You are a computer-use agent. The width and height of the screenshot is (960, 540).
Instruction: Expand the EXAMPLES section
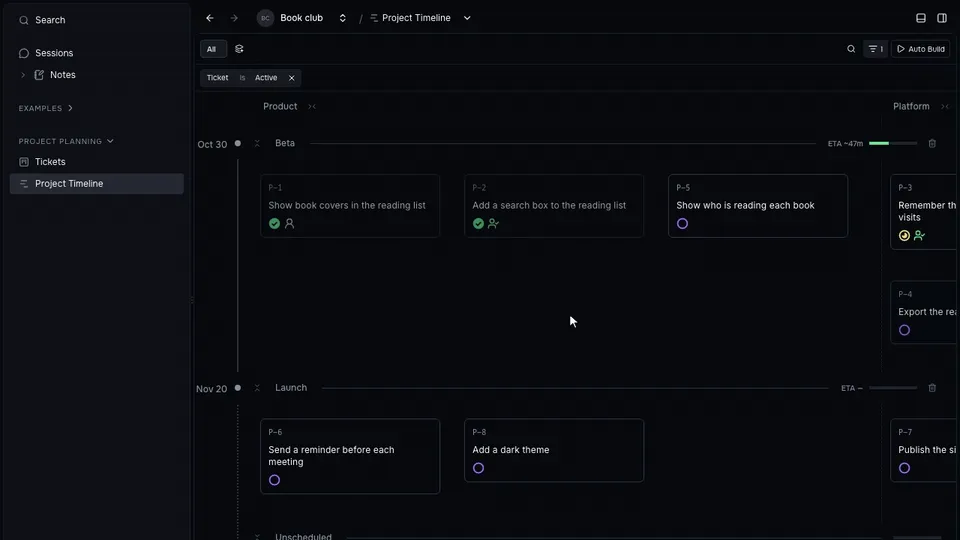tap(45, 108)
